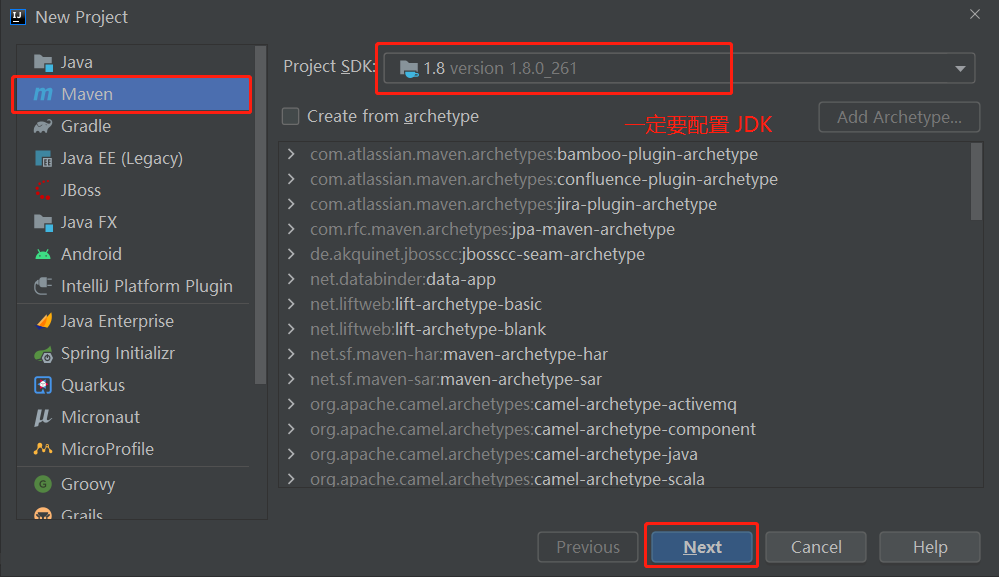
Task: Click the Java EE (Legacy) icon
Action: [x=43, y=158]
